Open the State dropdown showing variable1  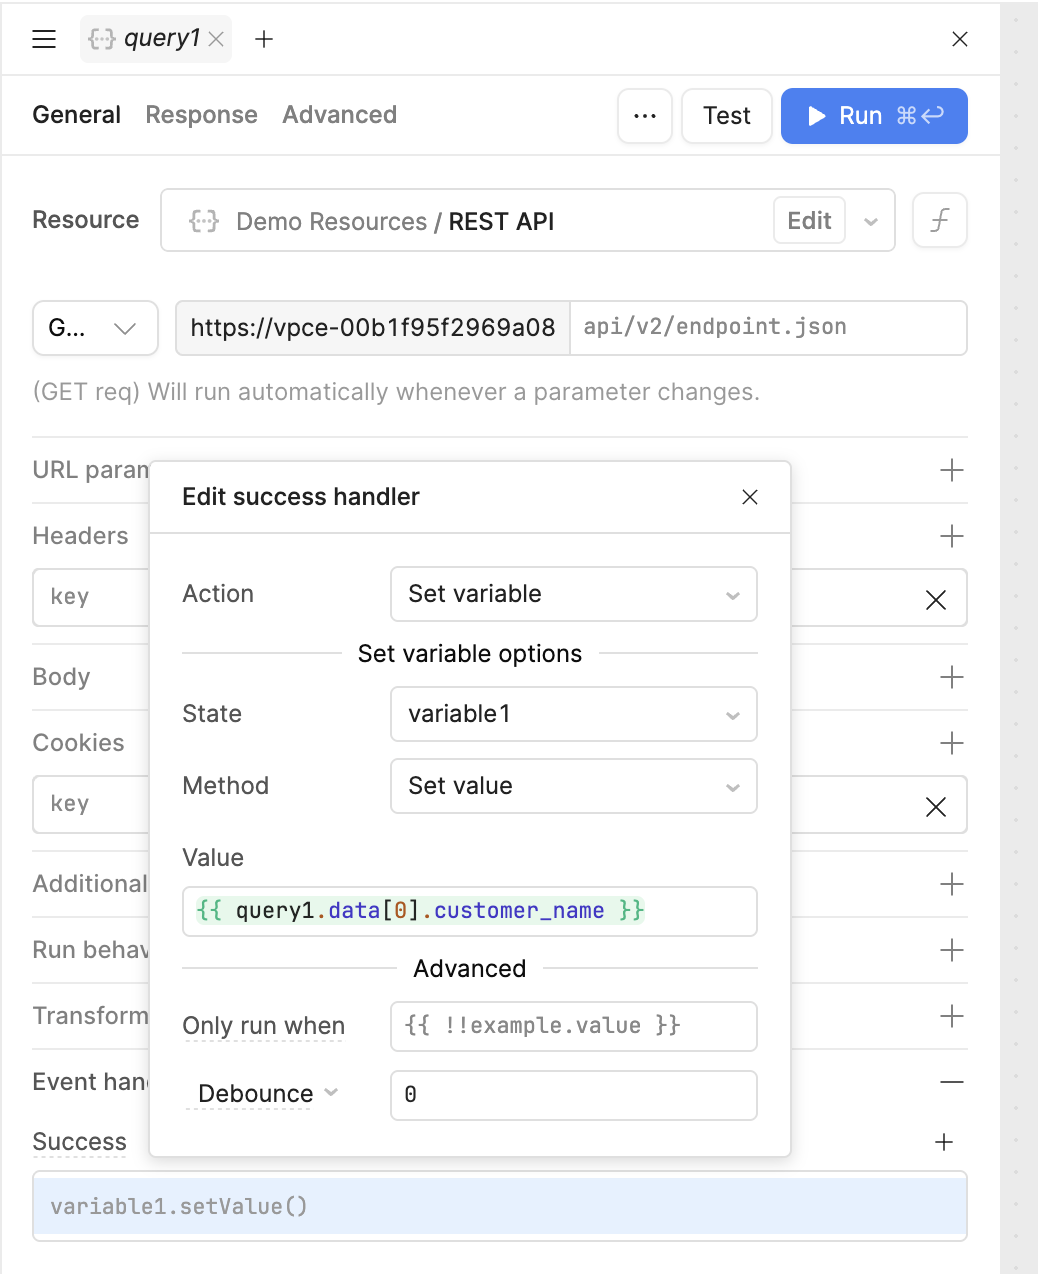tap(573, 714)
